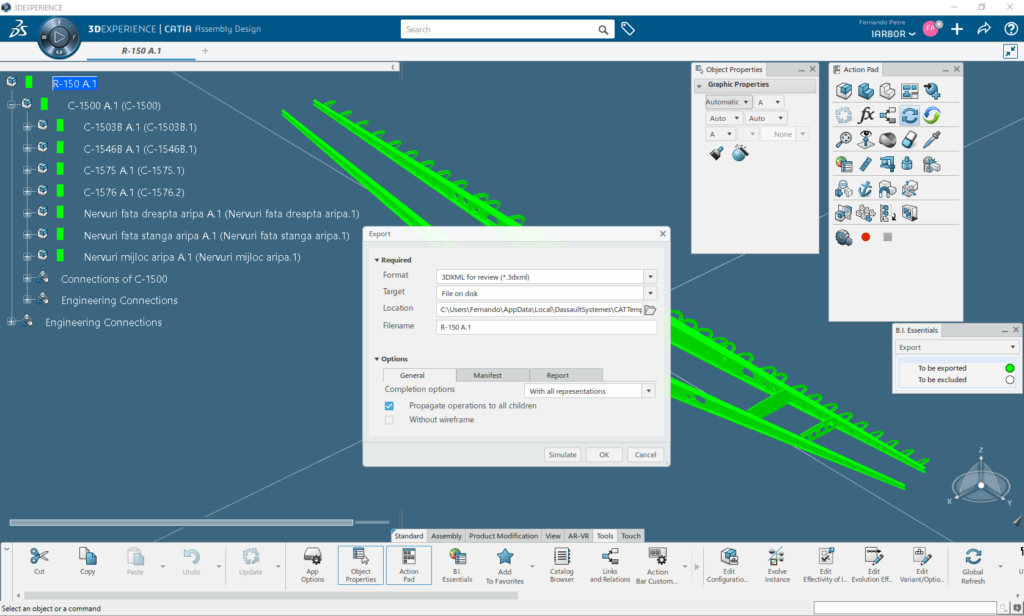Select Nervuri mijloc aripa A.1 tree item
Viewport: 1024px width, 616px height.
[x=192, y=257]
